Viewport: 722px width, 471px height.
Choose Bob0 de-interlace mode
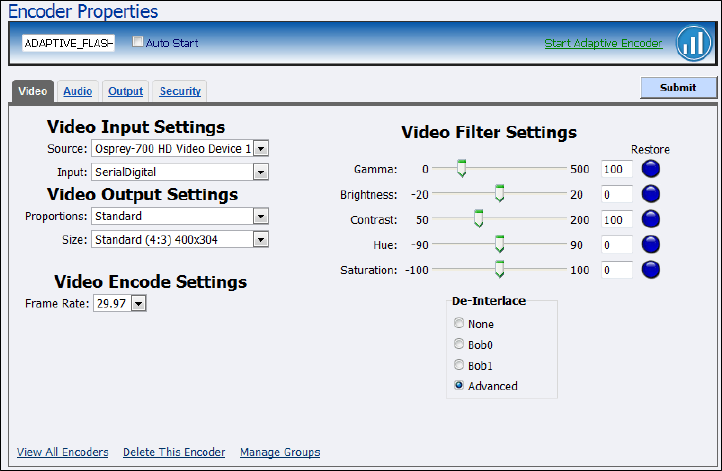(x=459, y=344)
